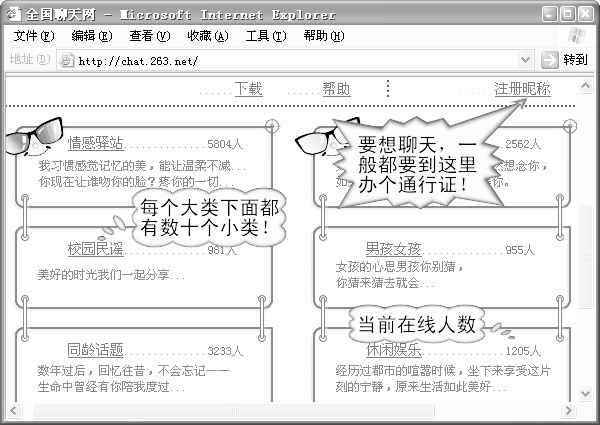Open the 收藏(A) menu

pyautogui.click(x=208, y=36)
